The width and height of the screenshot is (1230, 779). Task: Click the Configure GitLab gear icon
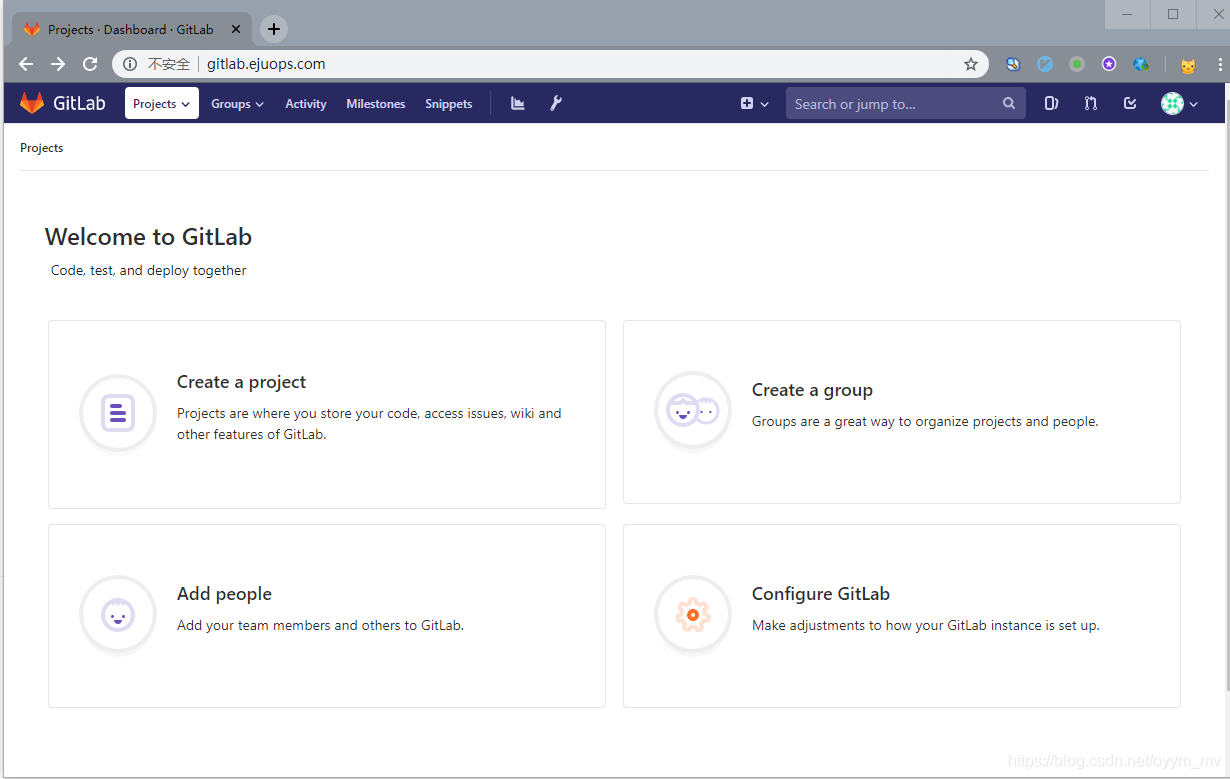pos(693,615)
